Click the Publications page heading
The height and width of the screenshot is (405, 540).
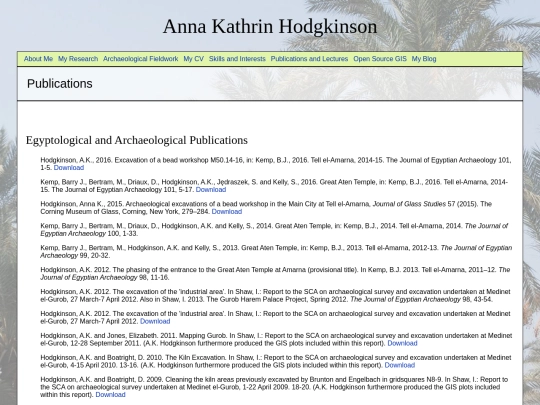tap(60, 84)
